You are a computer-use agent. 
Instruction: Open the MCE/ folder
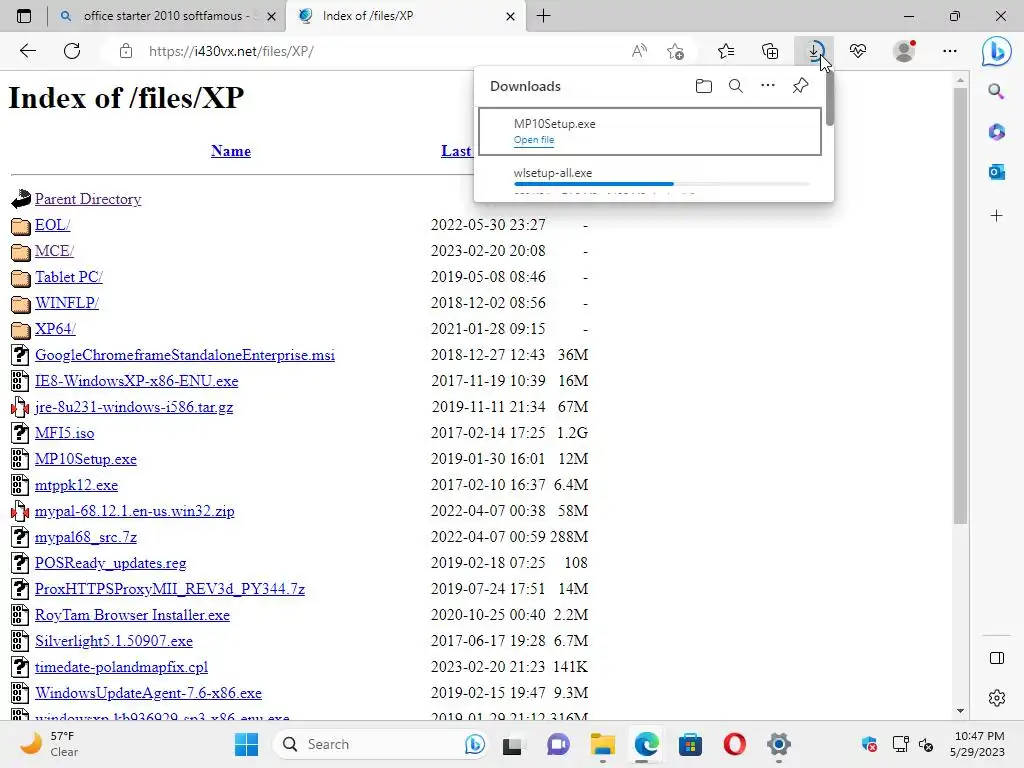[54, 251]
